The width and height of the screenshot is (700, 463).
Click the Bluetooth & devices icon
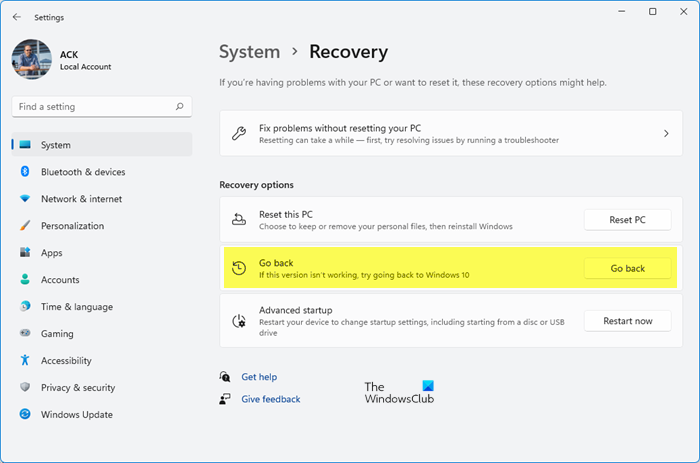[x=25, y=172]
